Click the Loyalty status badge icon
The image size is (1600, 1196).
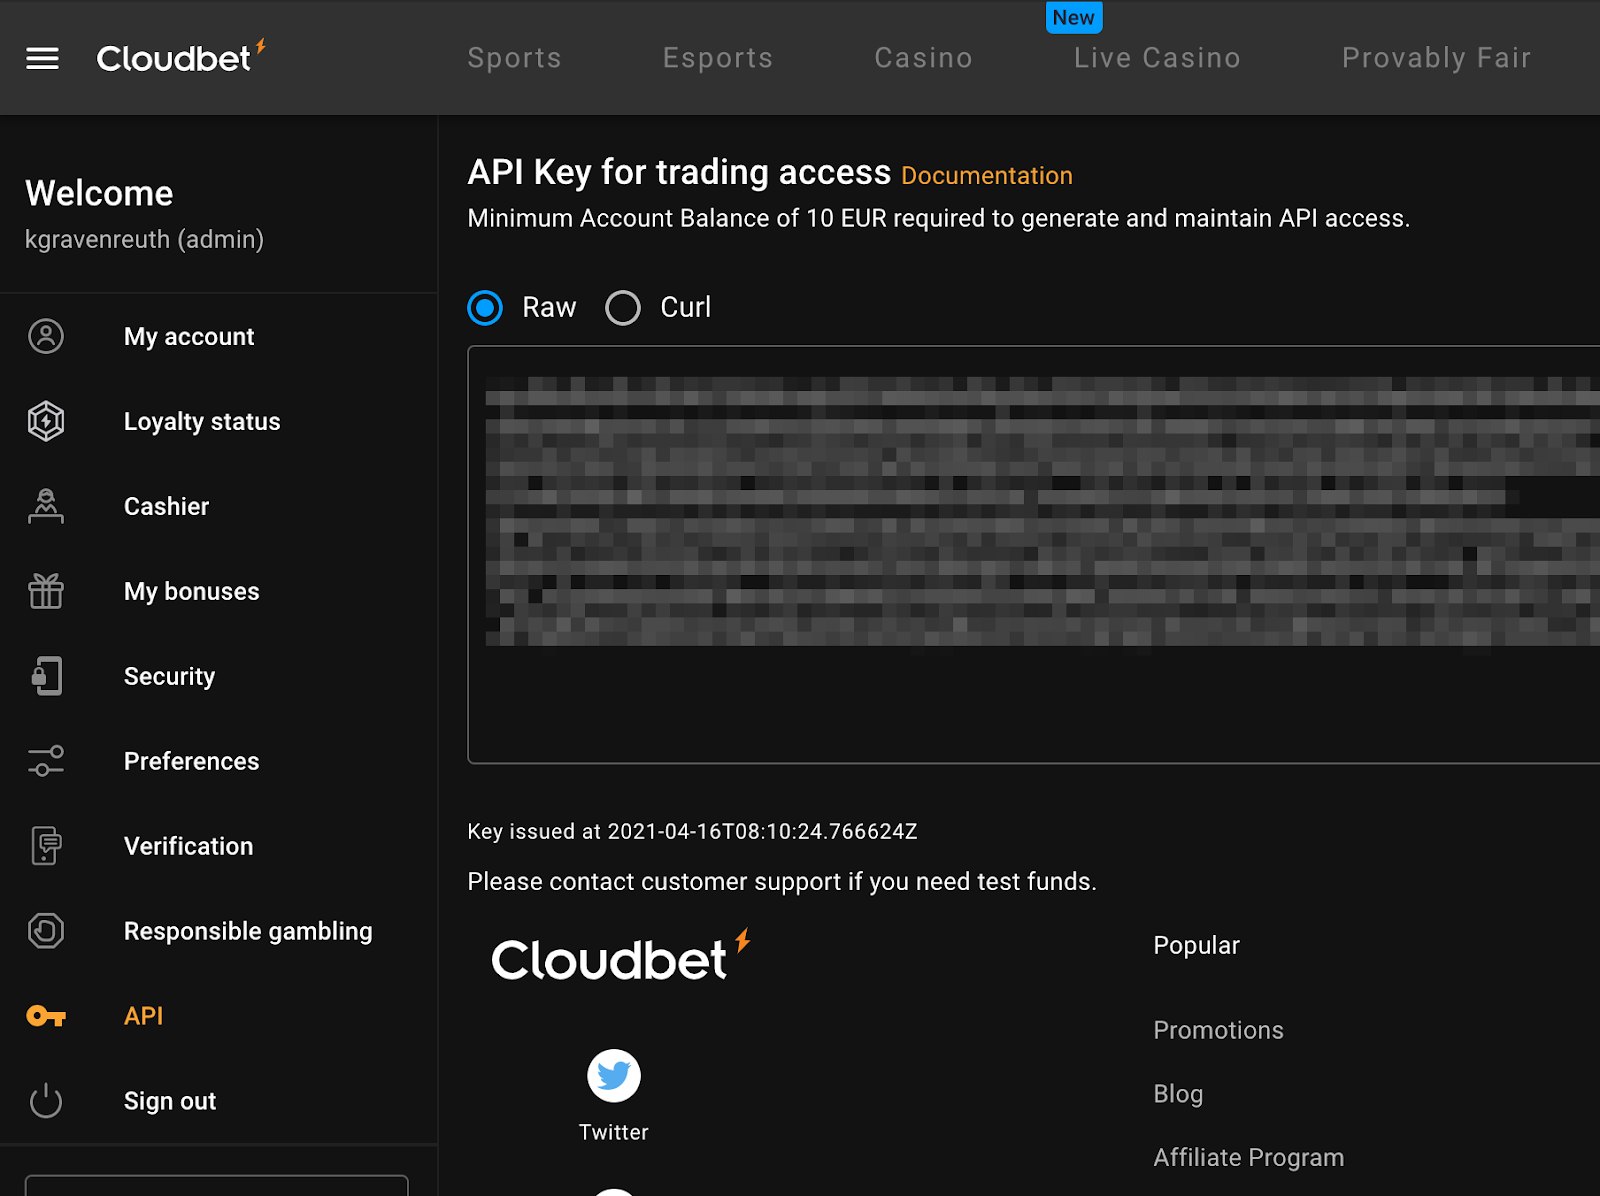(x=46, y=421)
